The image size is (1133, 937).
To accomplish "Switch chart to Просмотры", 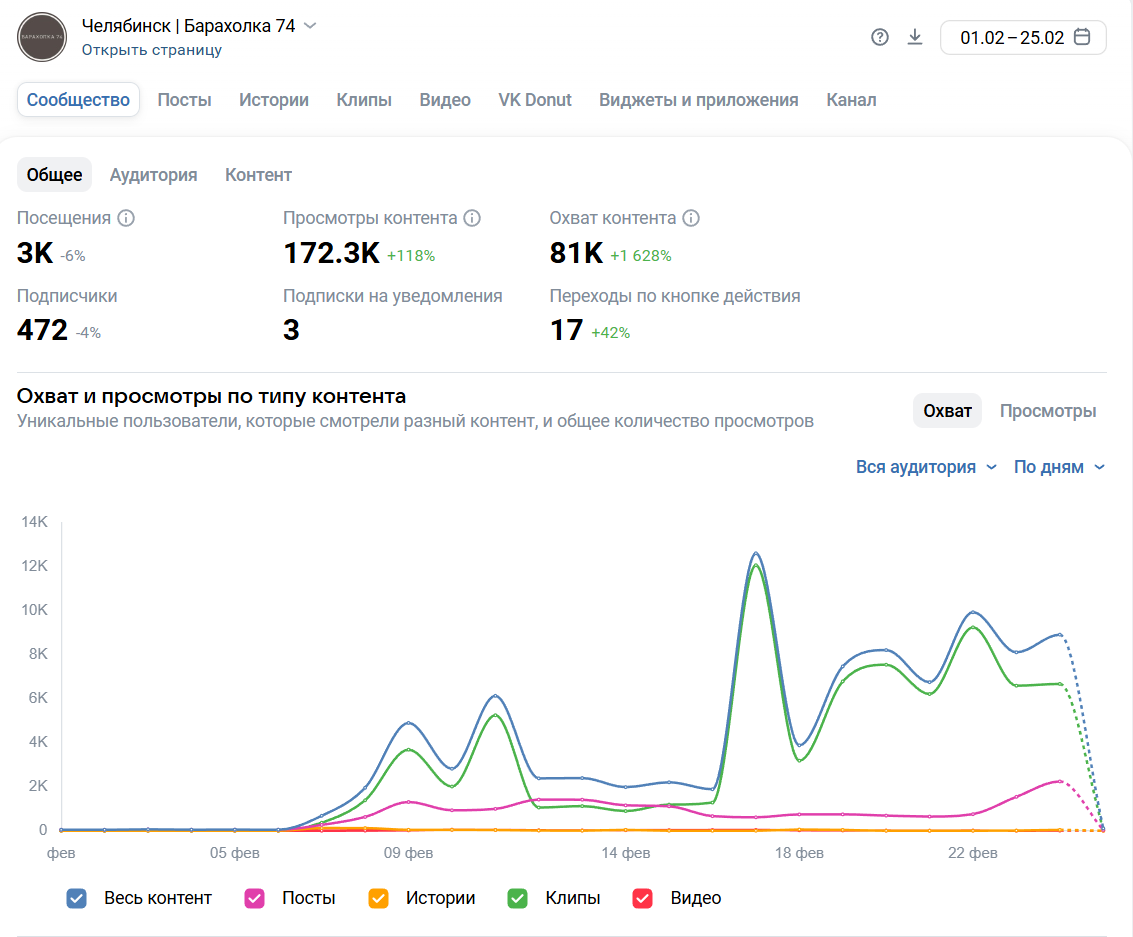I will 1047,411.
